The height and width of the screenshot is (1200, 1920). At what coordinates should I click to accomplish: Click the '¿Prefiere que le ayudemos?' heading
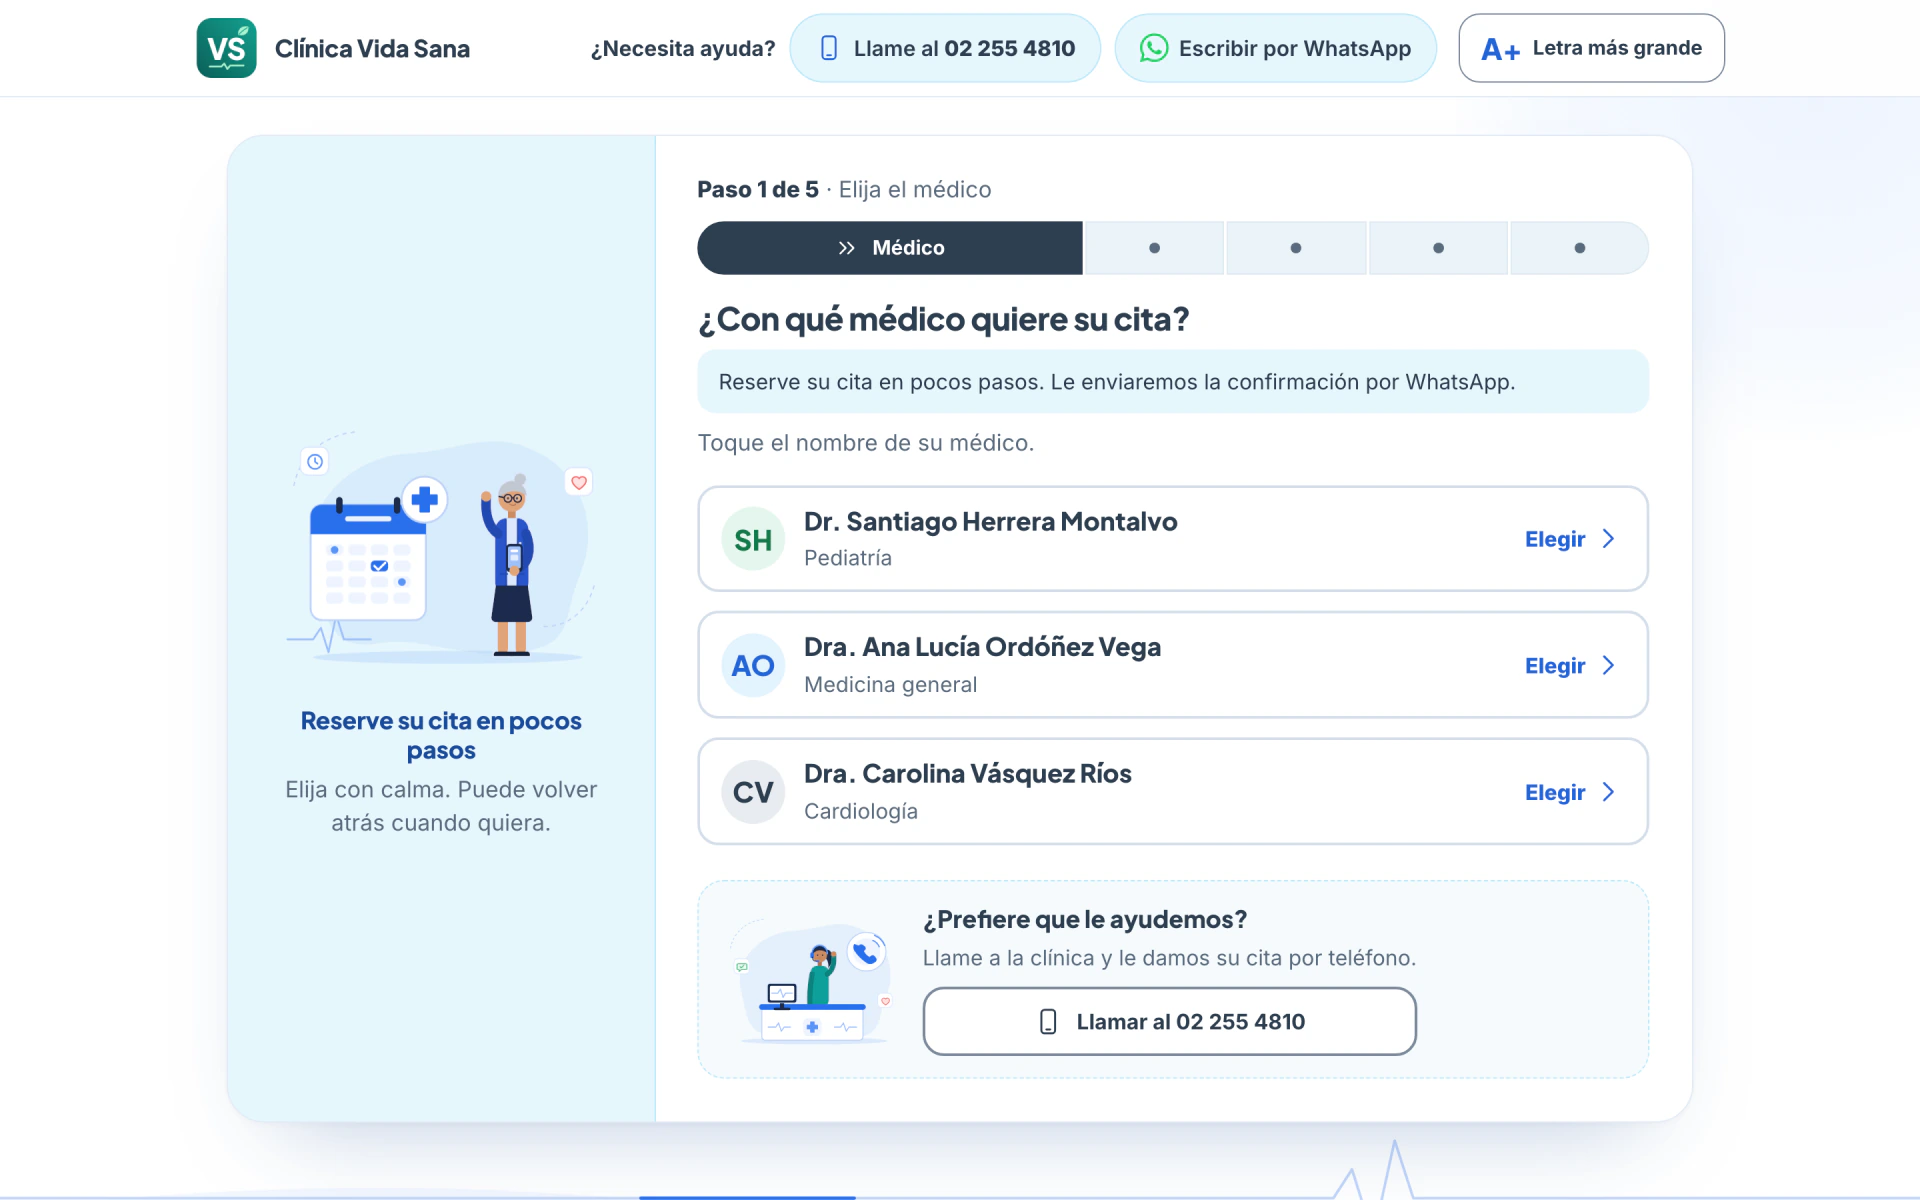point(1085,919)
